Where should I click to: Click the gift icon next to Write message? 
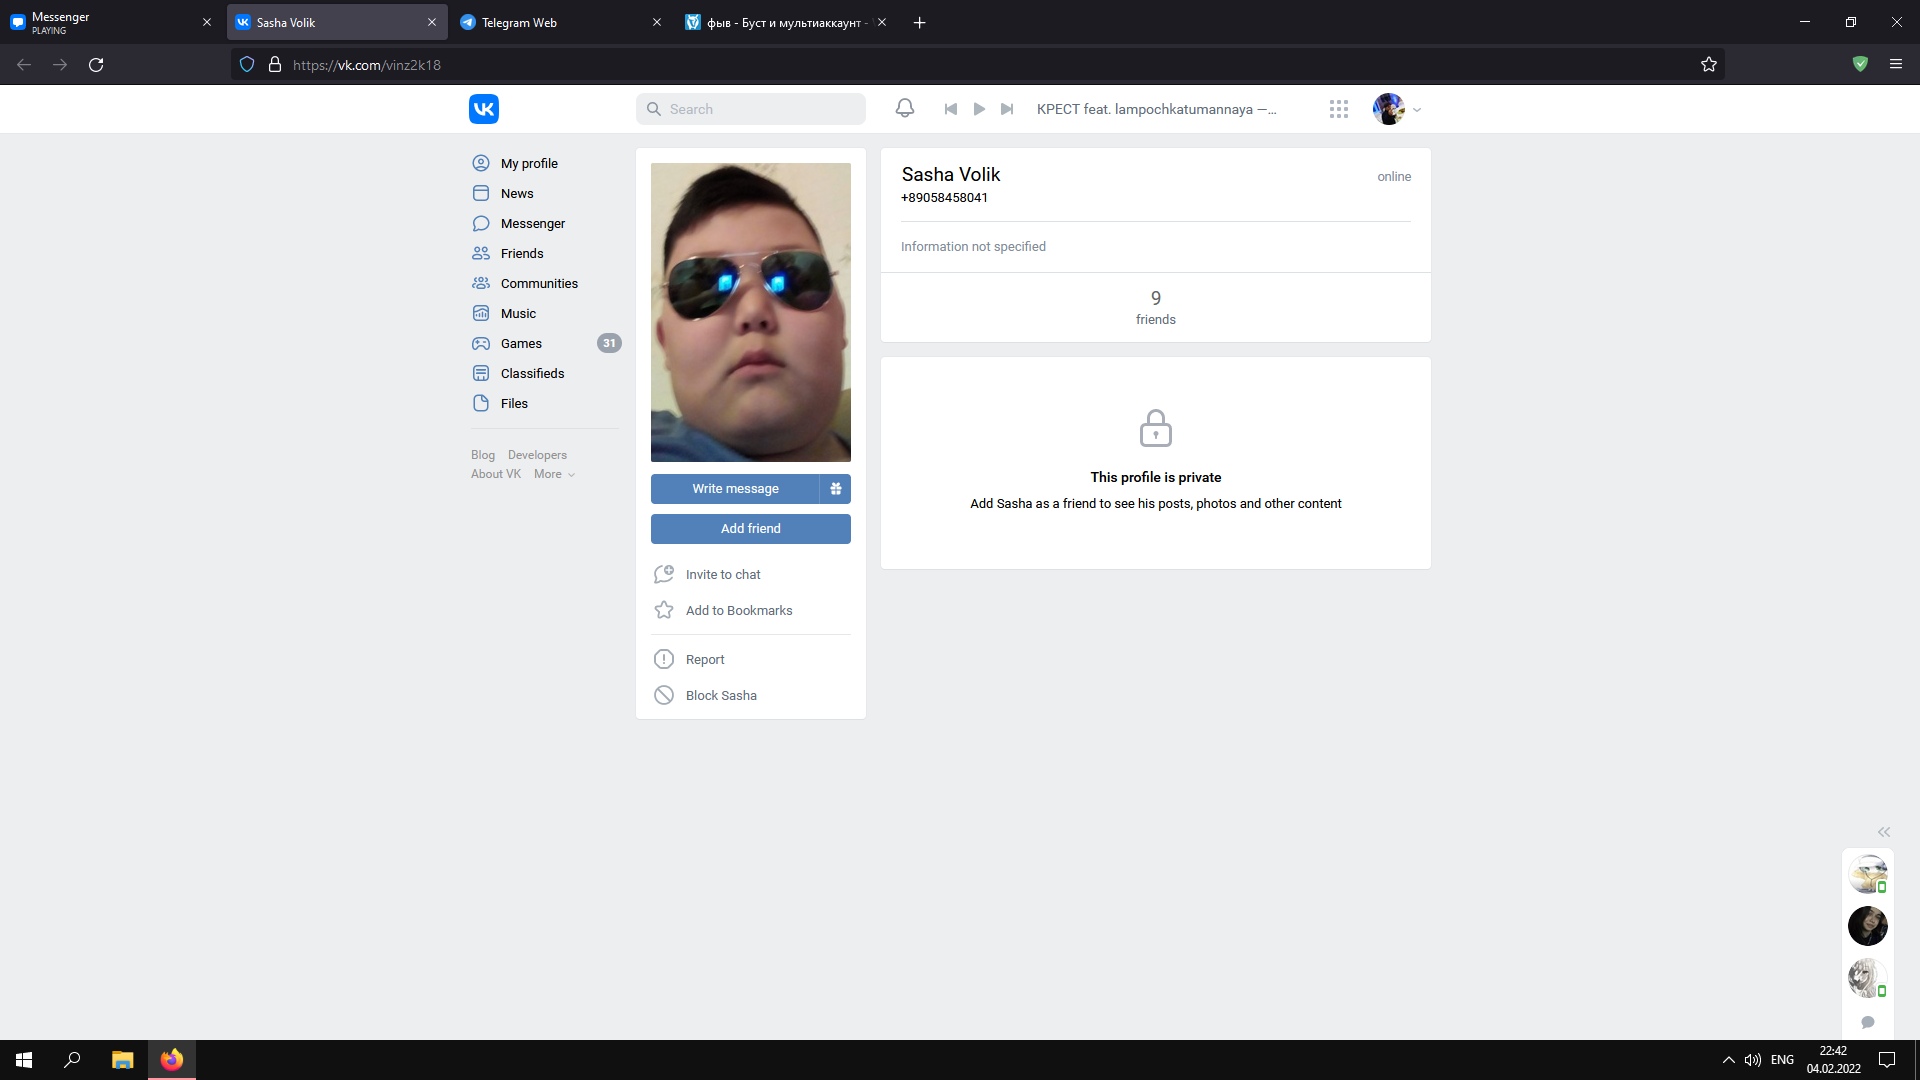coord(836,489)
